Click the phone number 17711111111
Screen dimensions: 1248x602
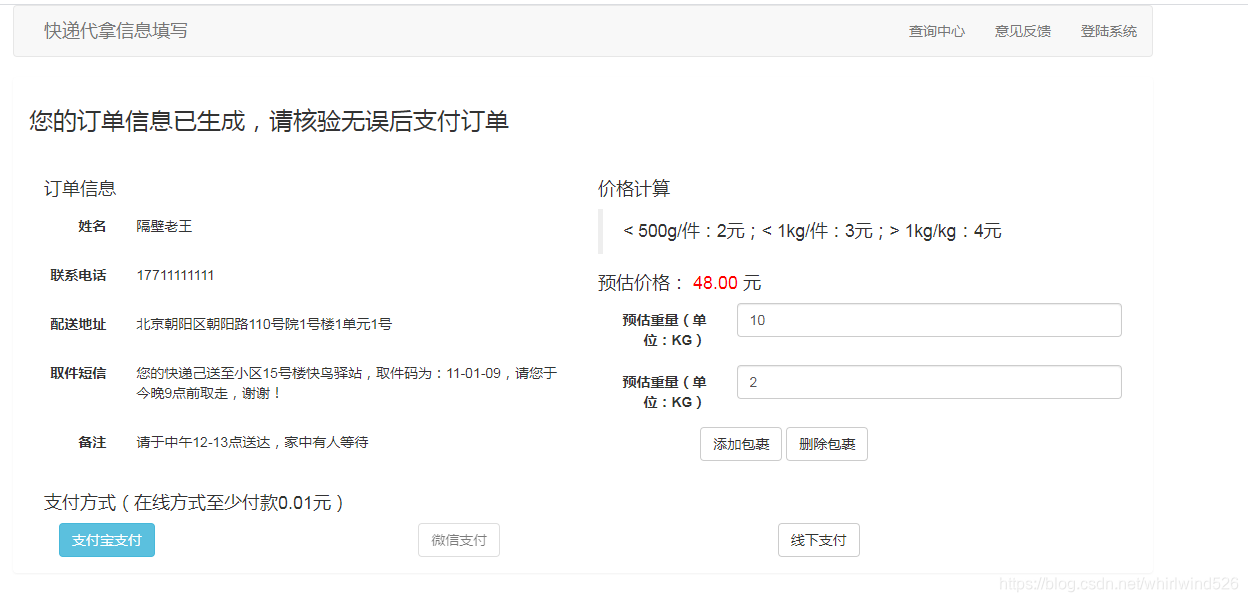[175, 275]
